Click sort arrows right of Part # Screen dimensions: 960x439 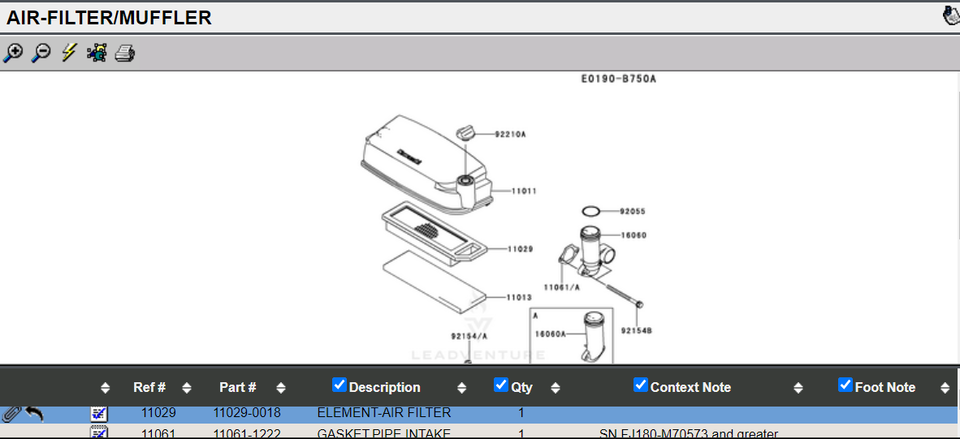point(281,388)
